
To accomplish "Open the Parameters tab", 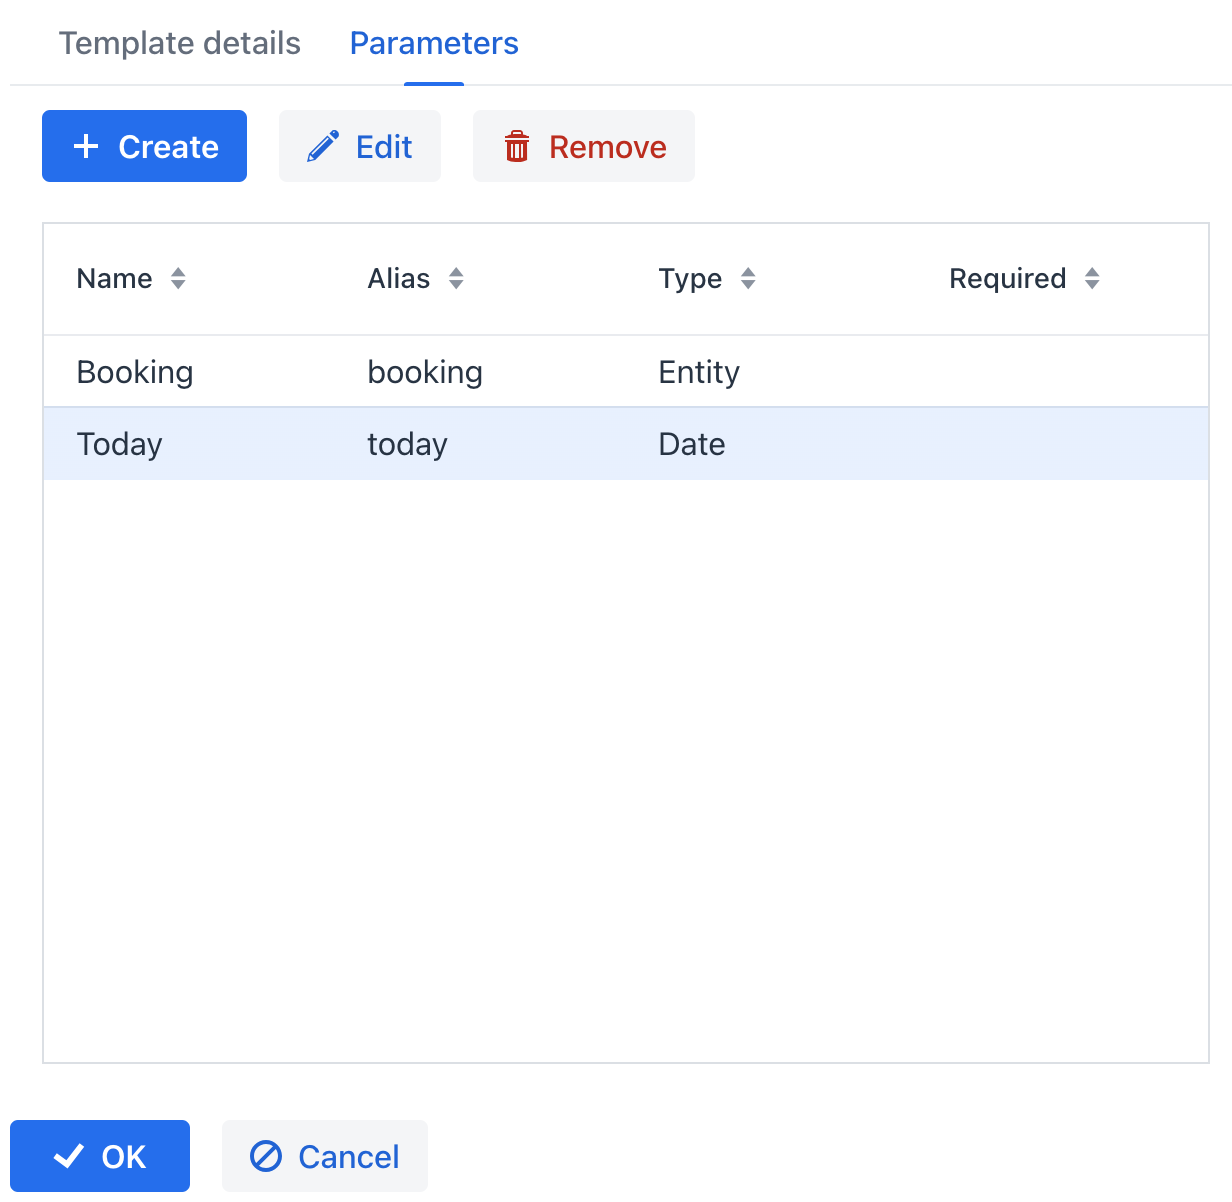I will (x=433, y=43).
